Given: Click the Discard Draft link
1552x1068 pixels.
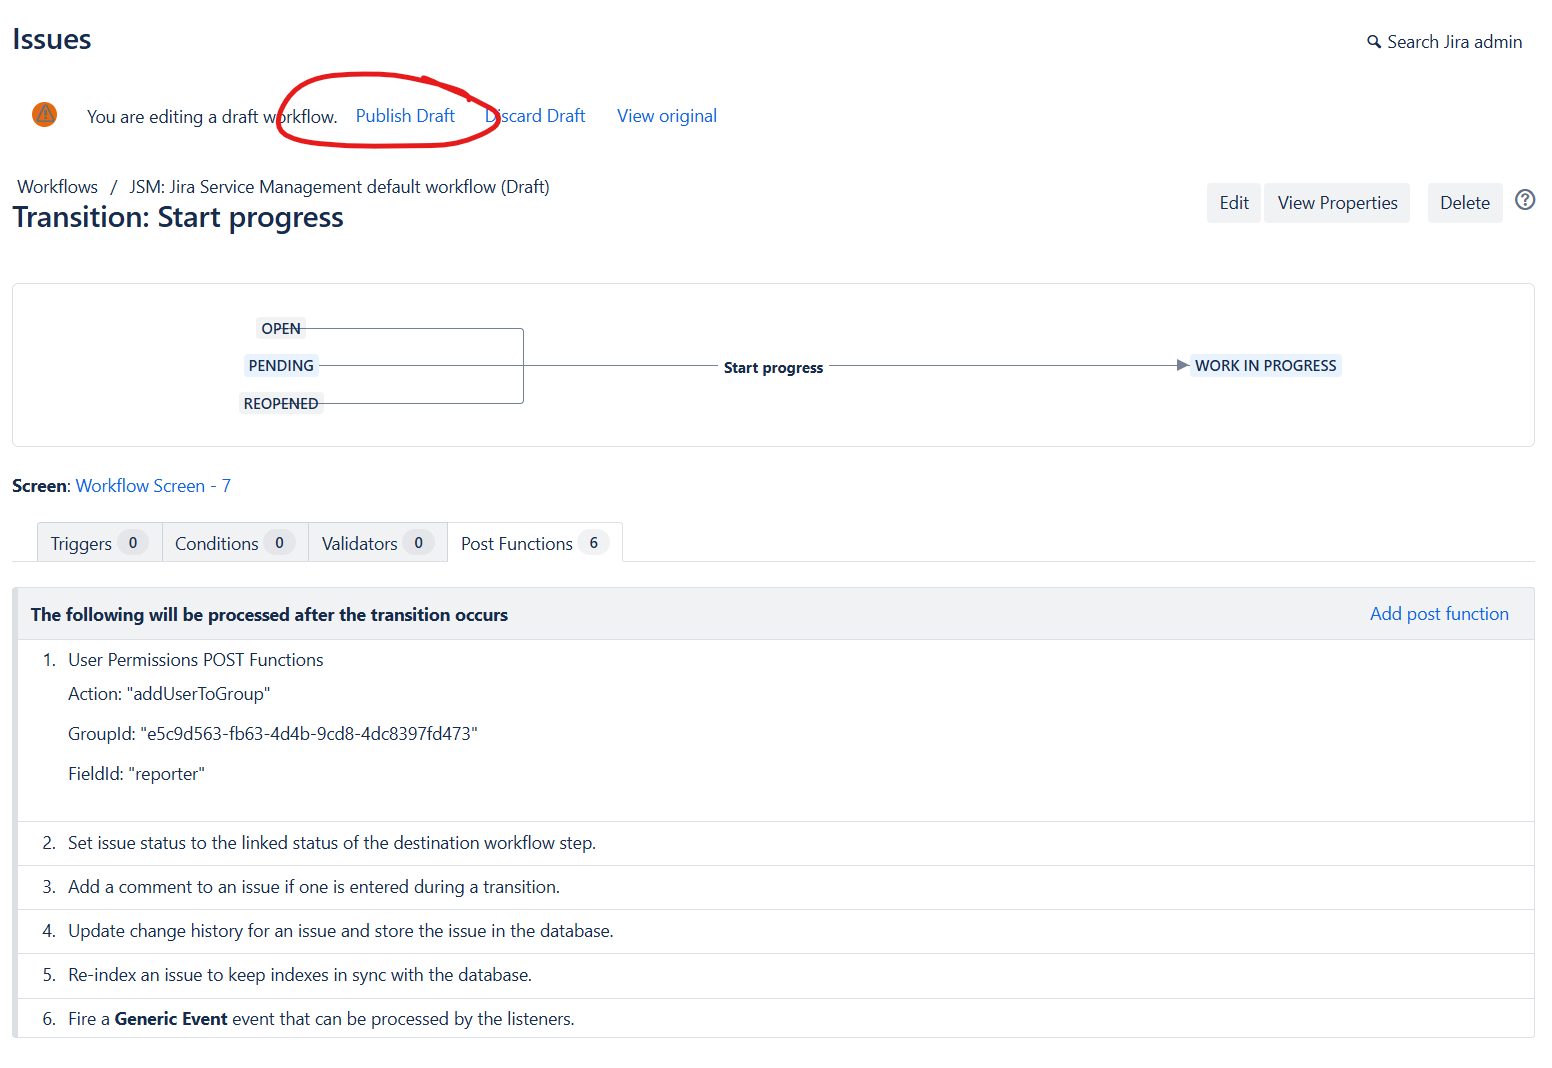Looking at the screenshot, I should point(536,116).
